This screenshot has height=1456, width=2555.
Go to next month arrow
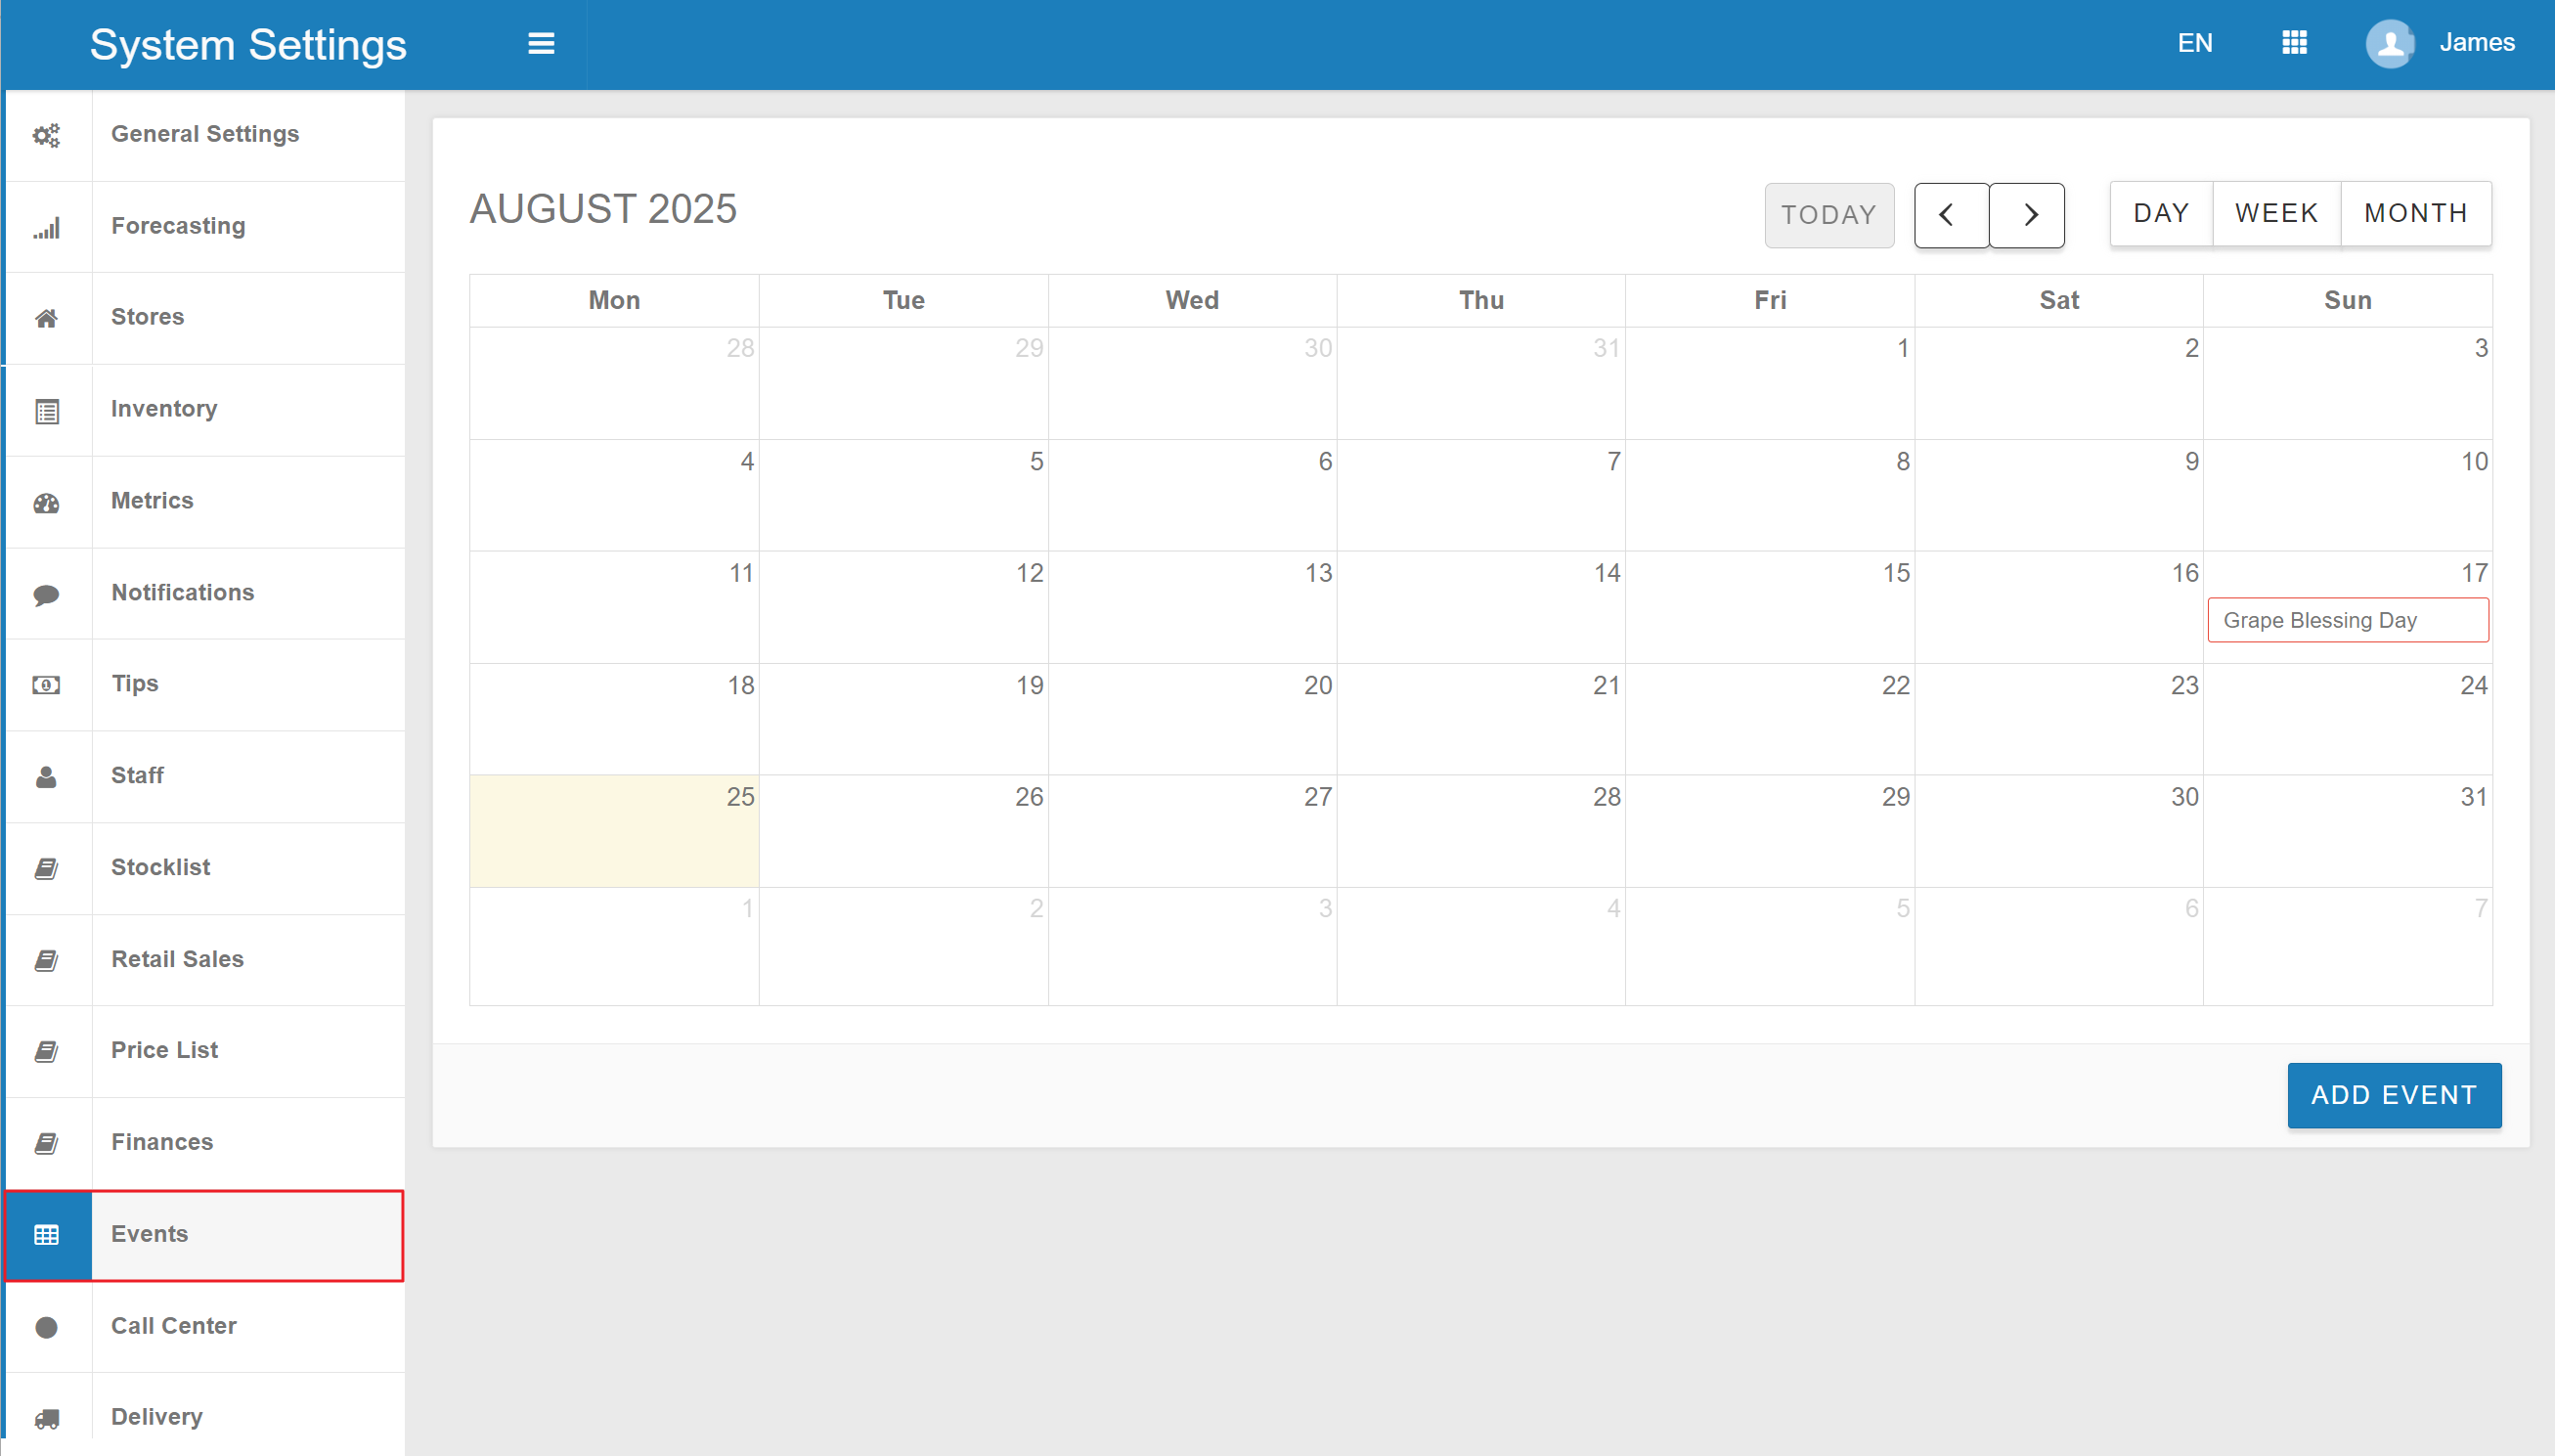[2027, 215]
